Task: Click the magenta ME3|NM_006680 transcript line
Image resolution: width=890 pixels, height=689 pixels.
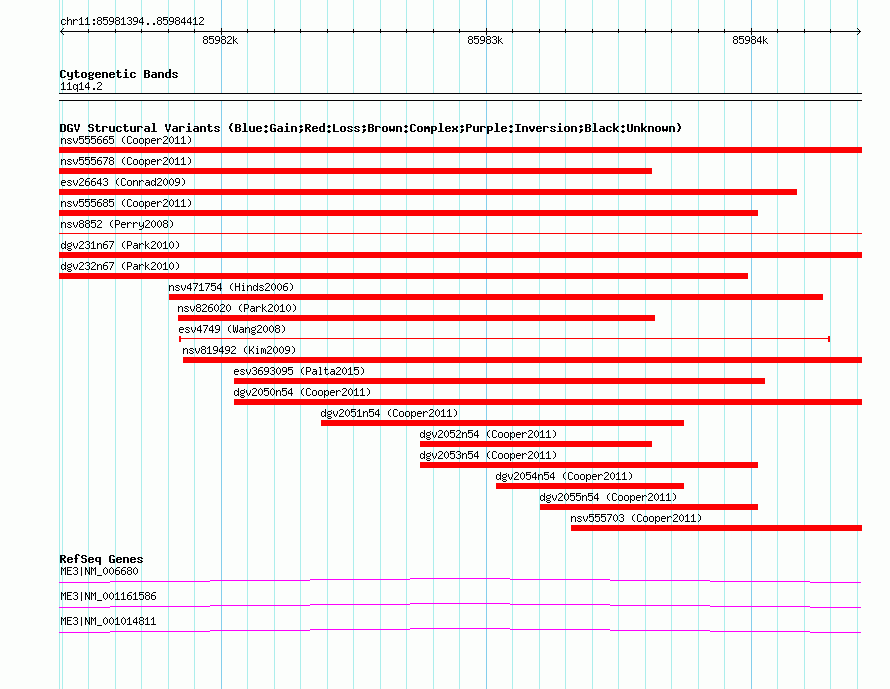Action: pos(460,580)
